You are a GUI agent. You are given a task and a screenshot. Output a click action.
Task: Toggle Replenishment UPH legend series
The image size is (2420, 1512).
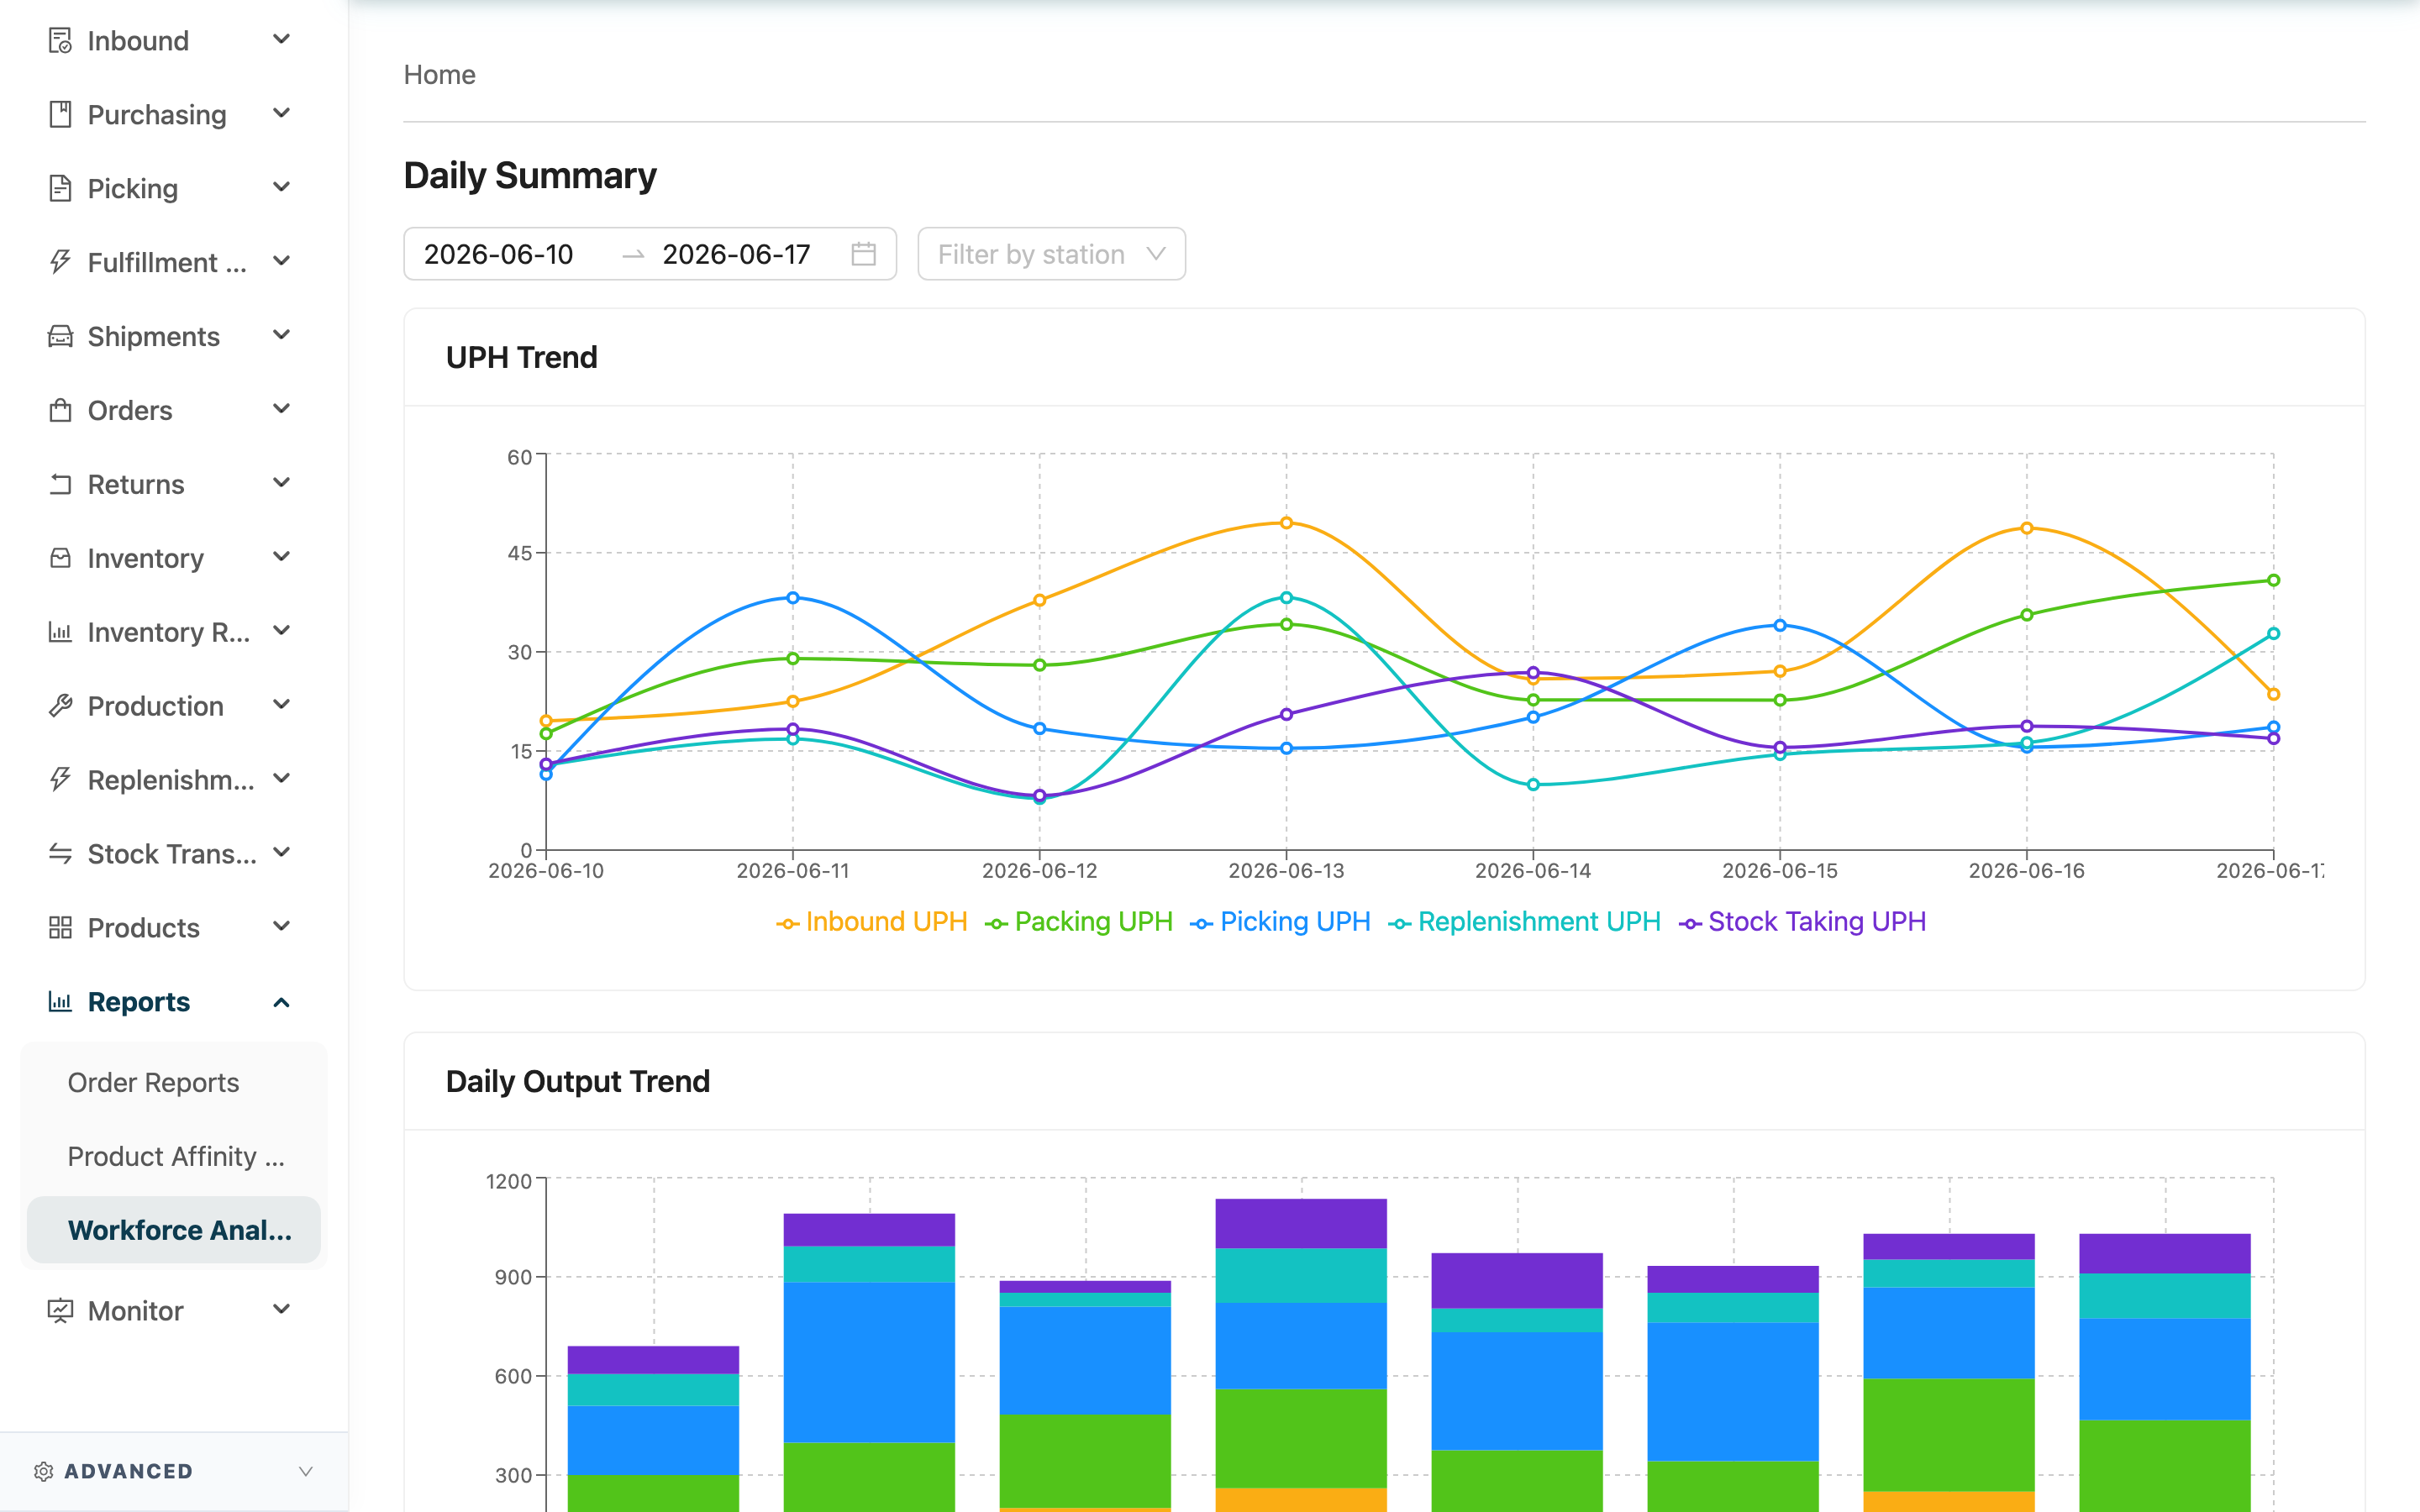pos(1525,922)
